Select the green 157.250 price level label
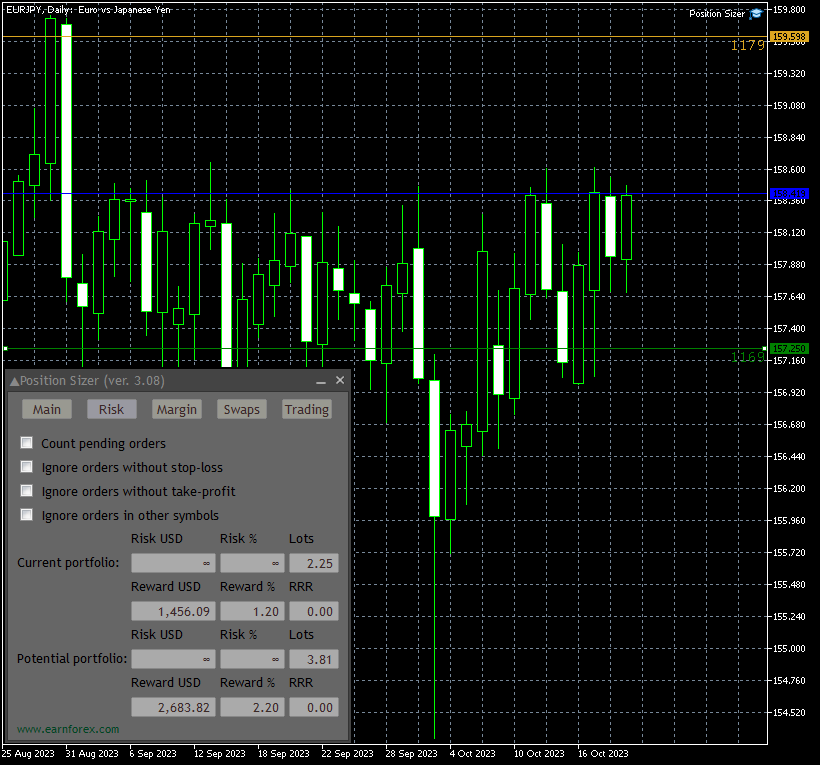 (x=788, y=348)
